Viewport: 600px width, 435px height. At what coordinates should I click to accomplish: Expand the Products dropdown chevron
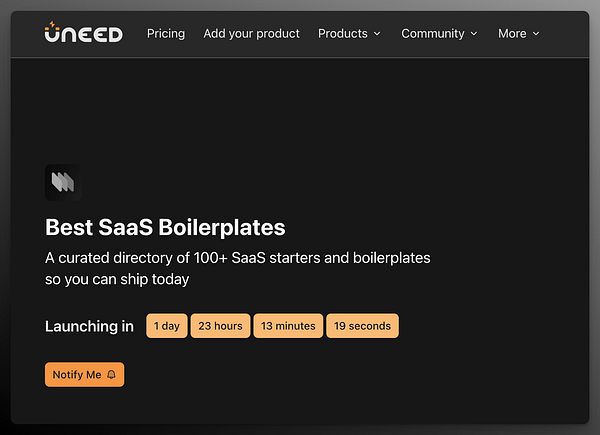377,34
